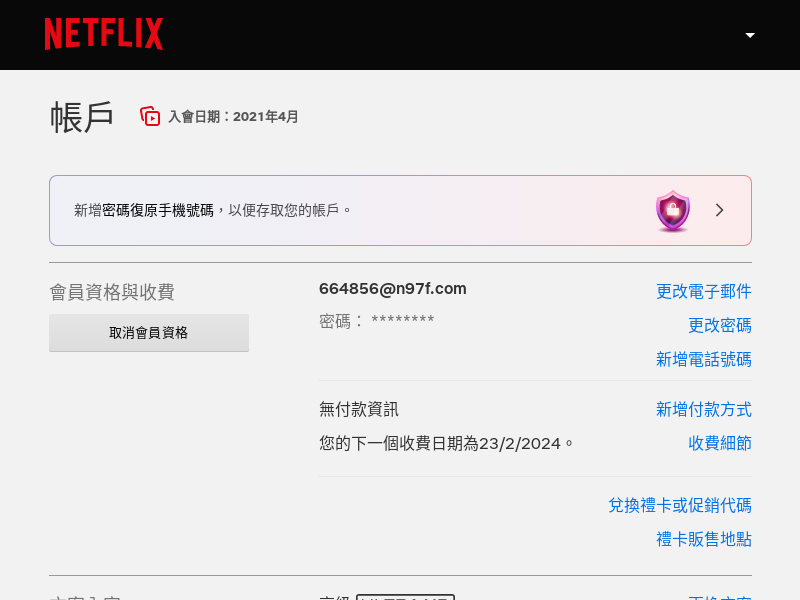Open the 更改電子郵件 link

[704, 291]
